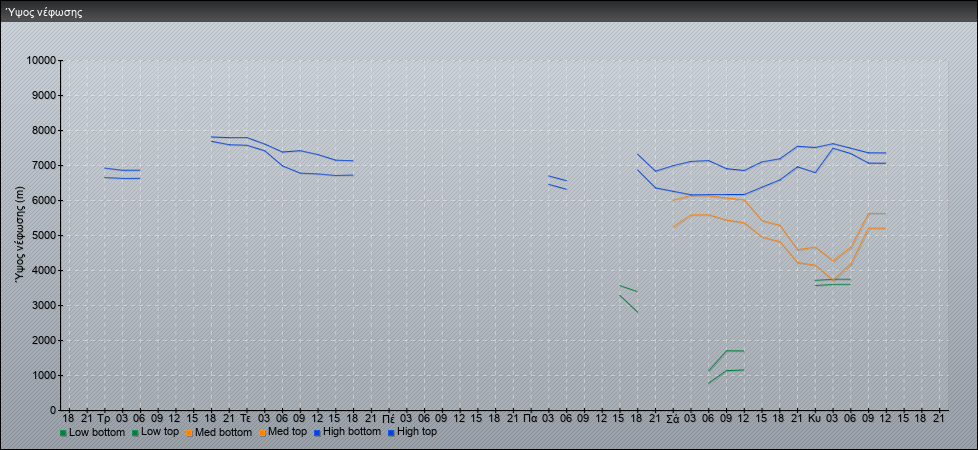Click the 10000 label on the y-axis
This screenshot has width=978, height=450.
point(41,61)
